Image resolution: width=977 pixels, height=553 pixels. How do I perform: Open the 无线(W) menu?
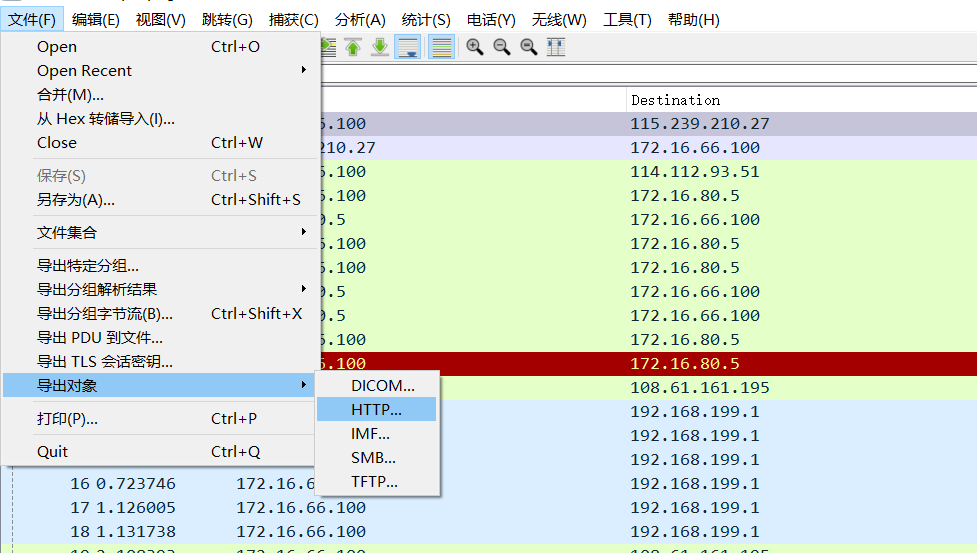(x=559, y=20)
